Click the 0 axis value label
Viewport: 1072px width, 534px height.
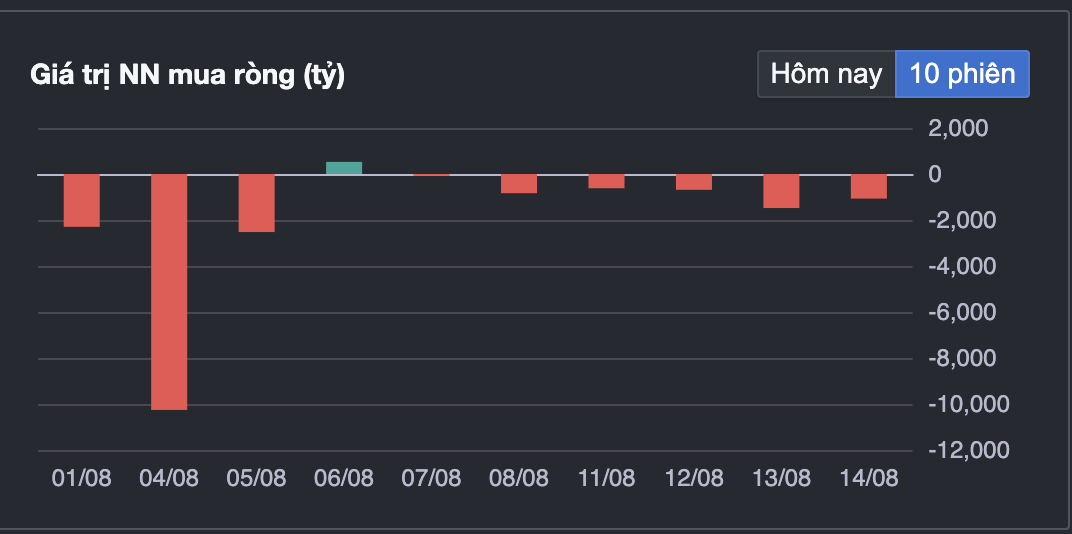coord(935,174)
